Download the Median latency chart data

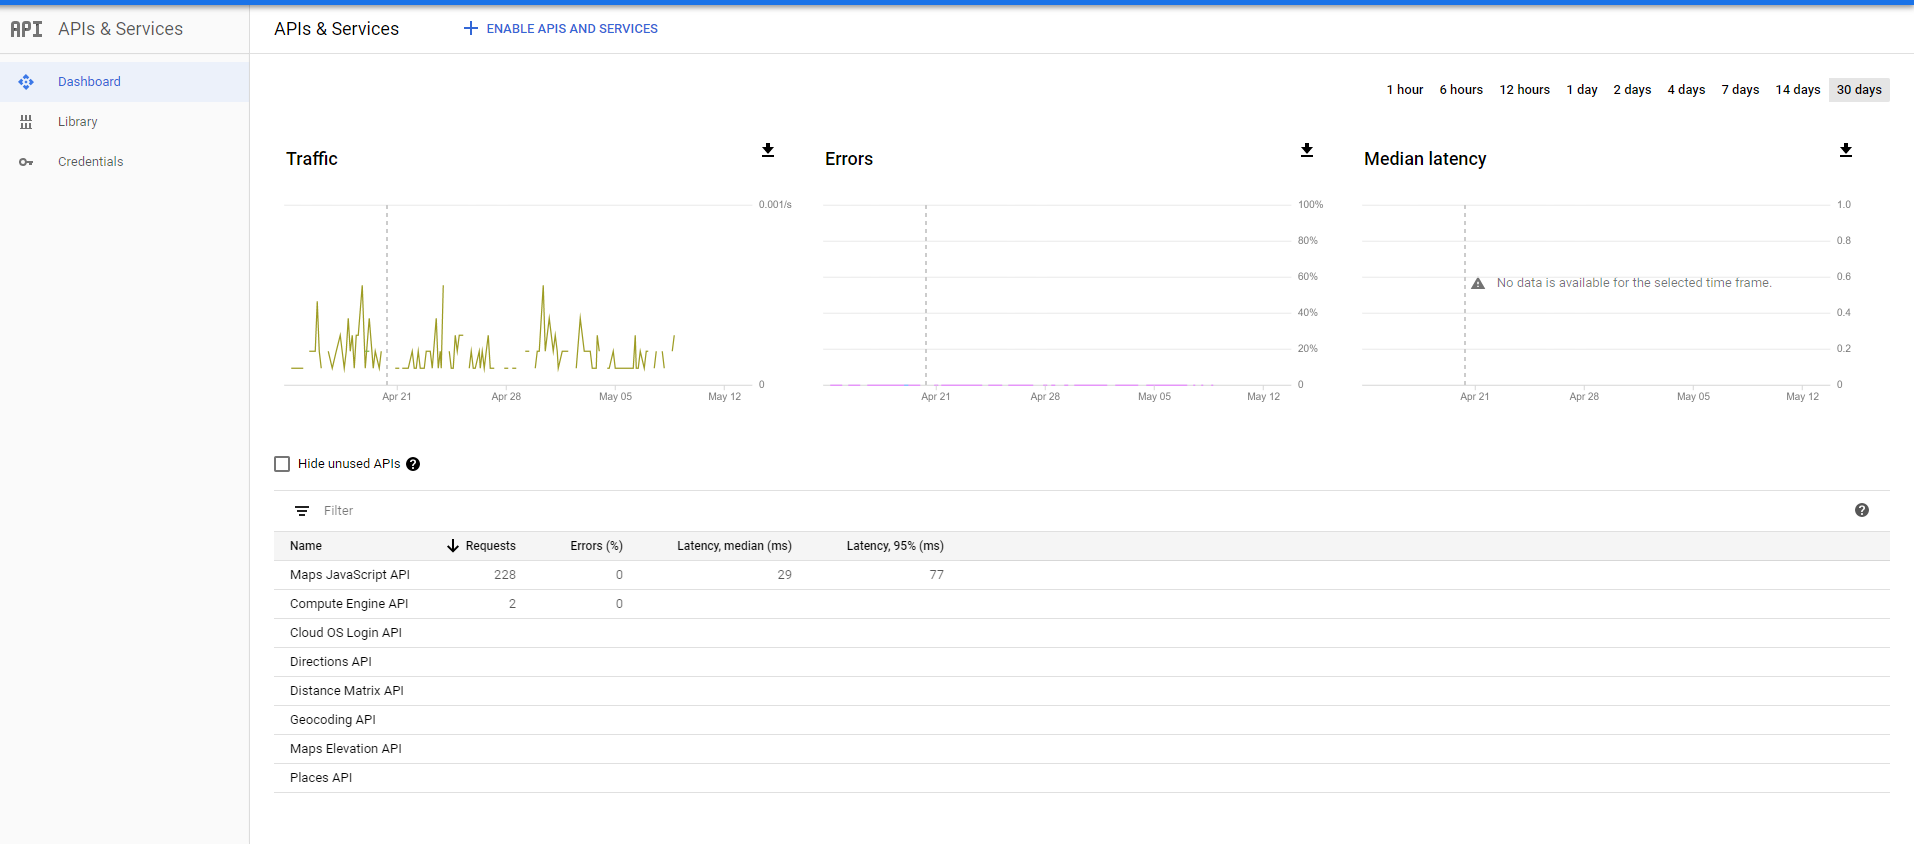pyautogui.click(x=1846, y=150)
